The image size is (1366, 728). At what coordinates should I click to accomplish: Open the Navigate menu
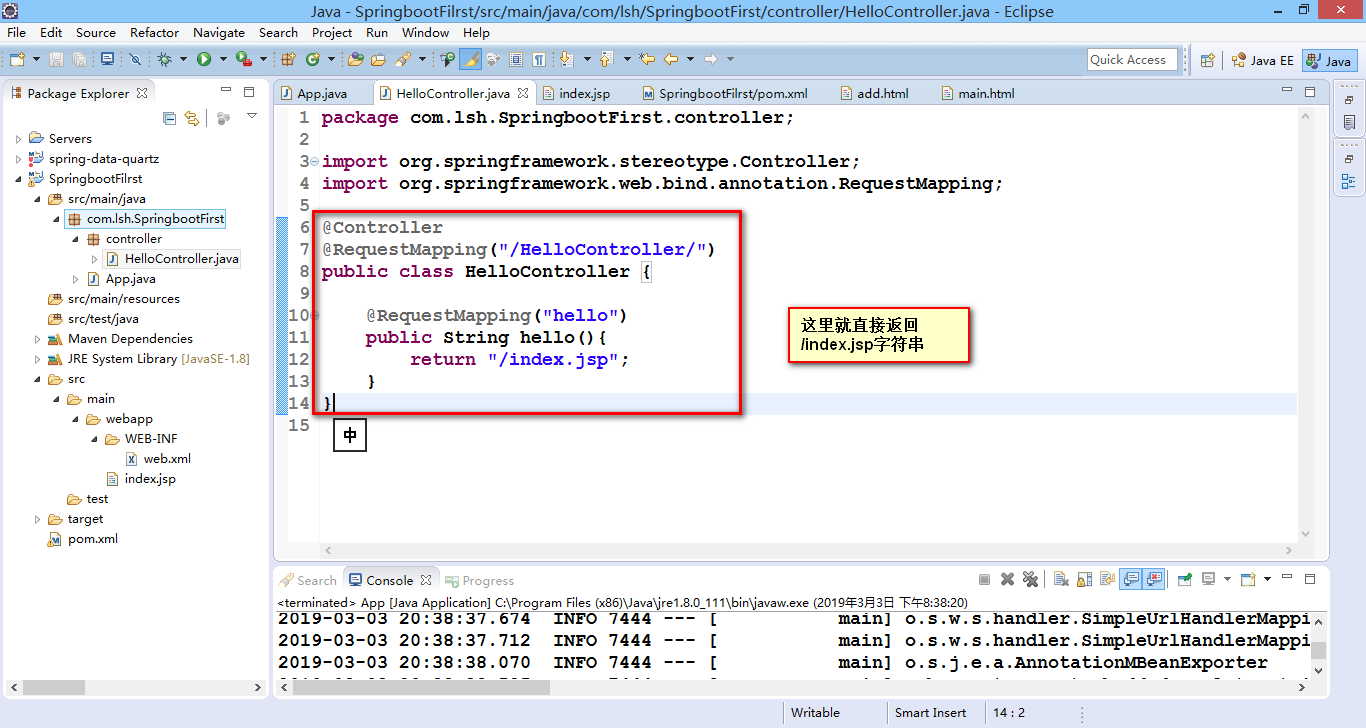tap(219, 32)
